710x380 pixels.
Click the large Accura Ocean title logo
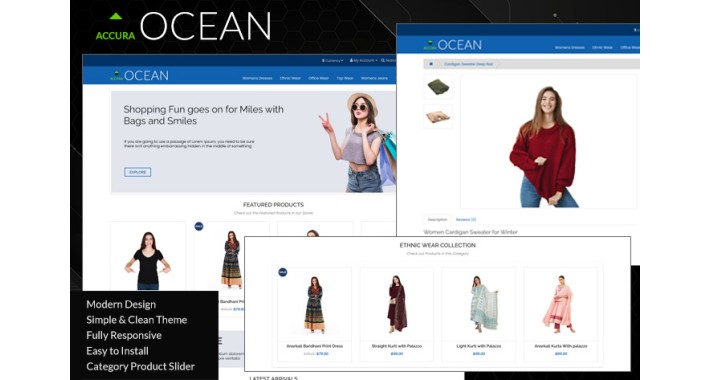[x=183, y=27]
